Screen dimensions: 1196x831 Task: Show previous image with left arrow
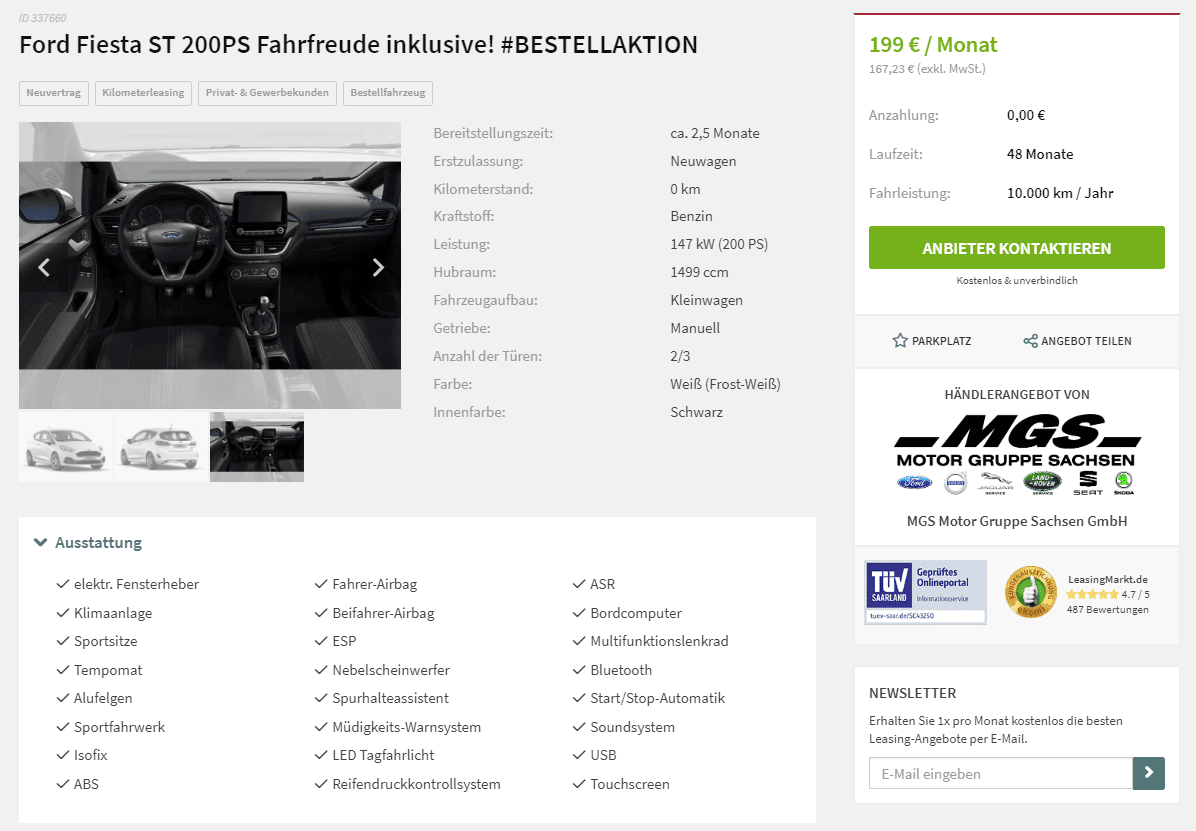click(44, 267)
